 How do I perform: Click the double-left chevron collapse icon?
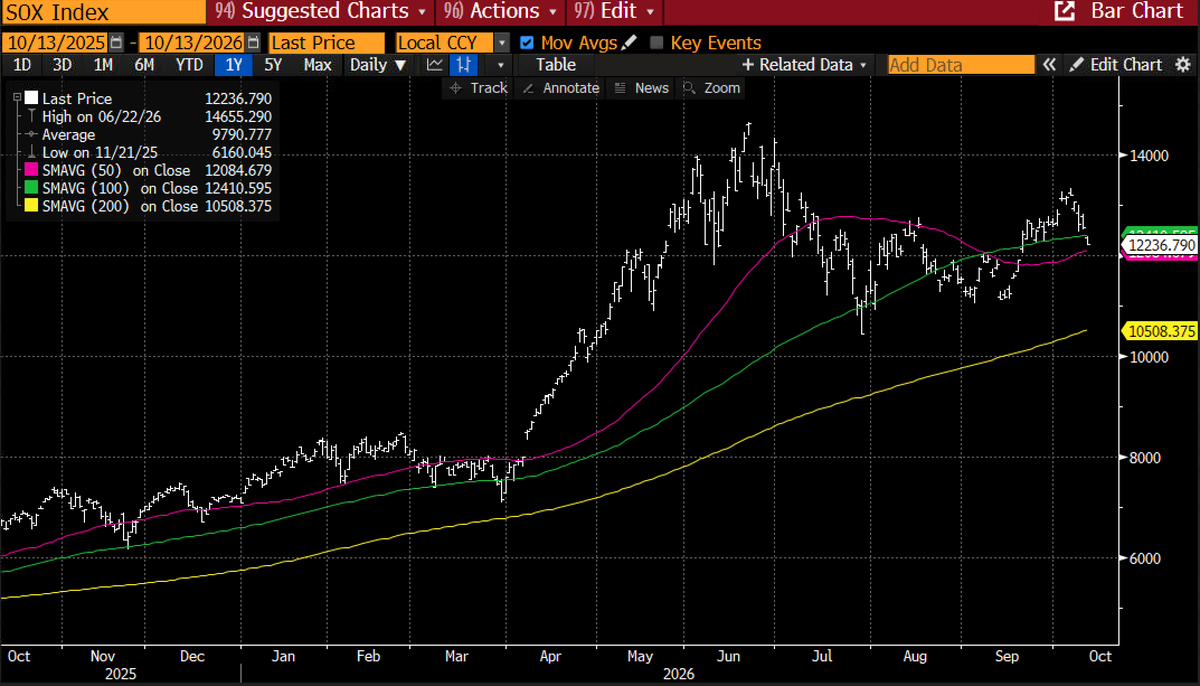click(x=1049, y=65)
